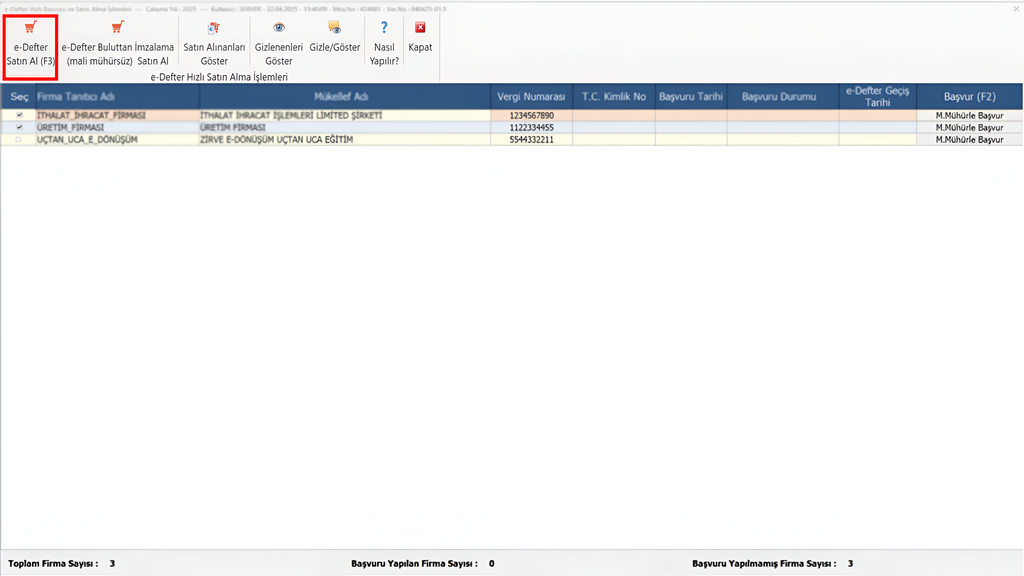Click the Mükellef Adı column header
Image resolution: width=1024 pixels, height=576 pixels.
click(345, 97)
